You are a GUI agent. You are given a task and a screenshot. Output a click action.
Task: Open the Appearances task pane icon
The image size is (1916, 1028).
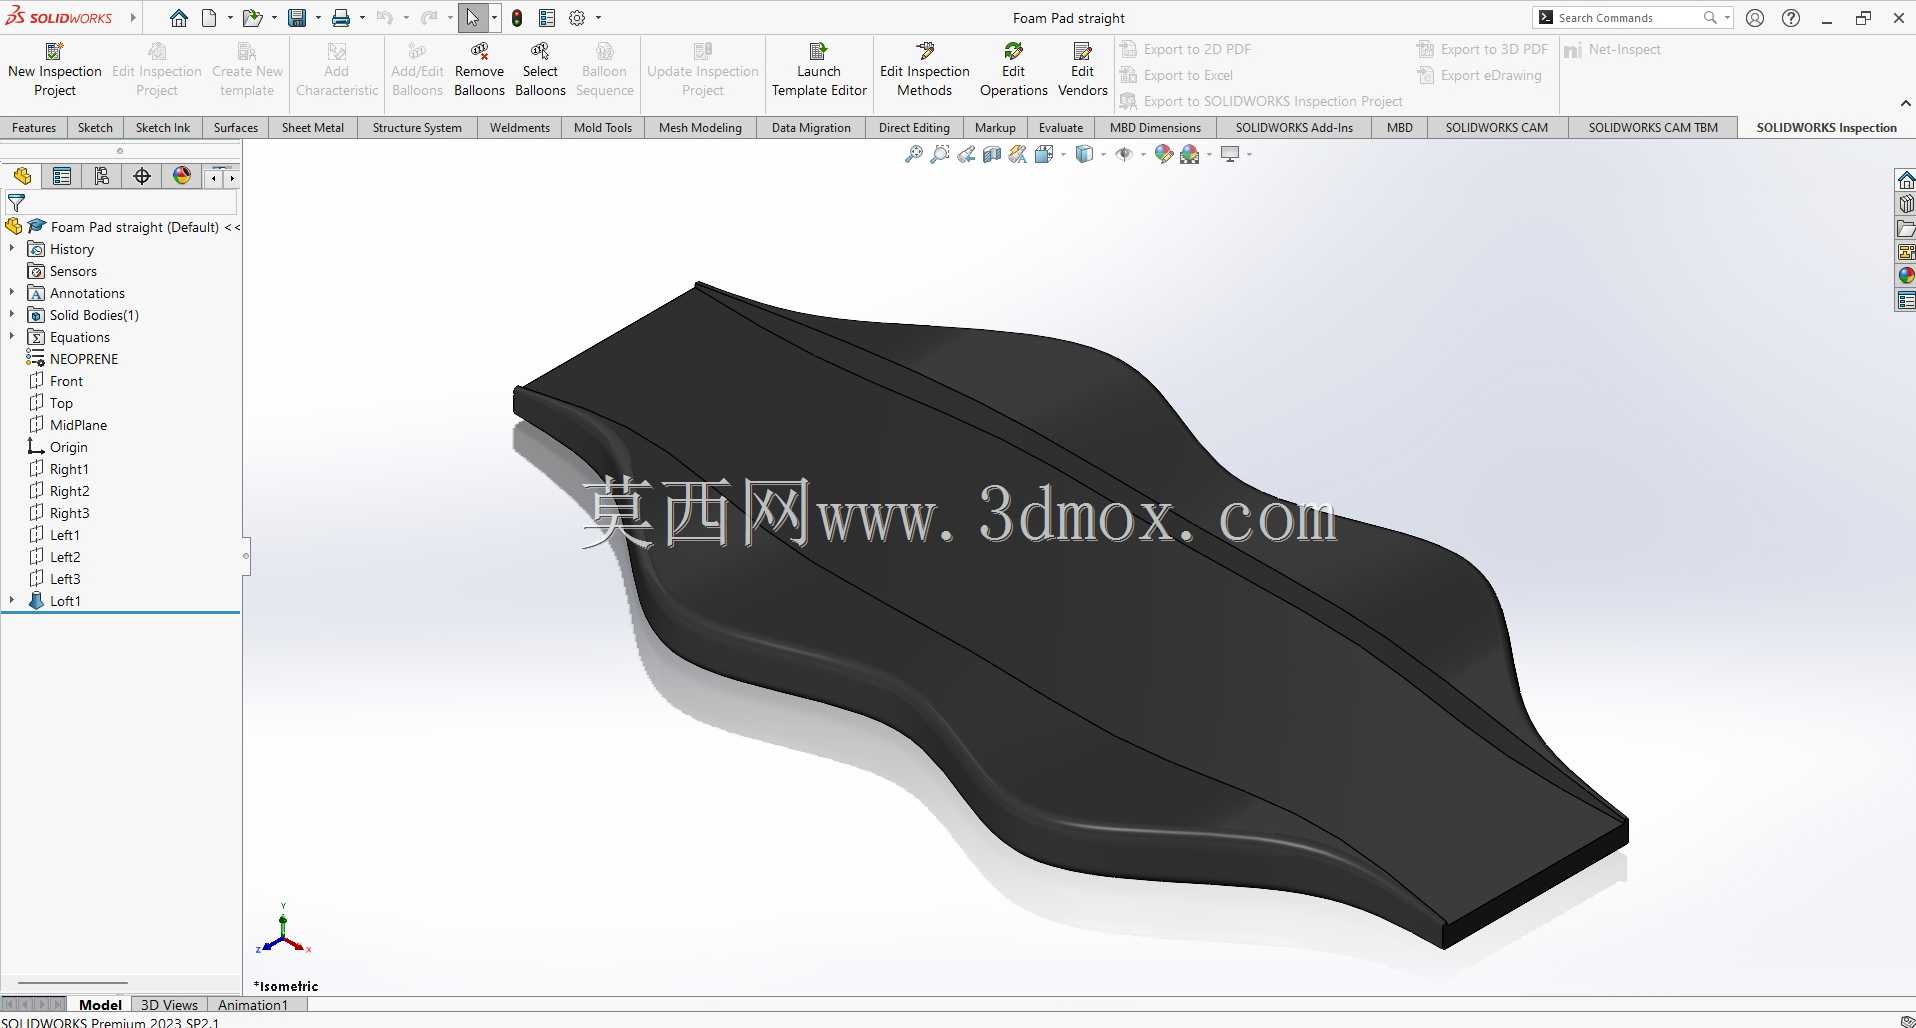(1906, 276)
